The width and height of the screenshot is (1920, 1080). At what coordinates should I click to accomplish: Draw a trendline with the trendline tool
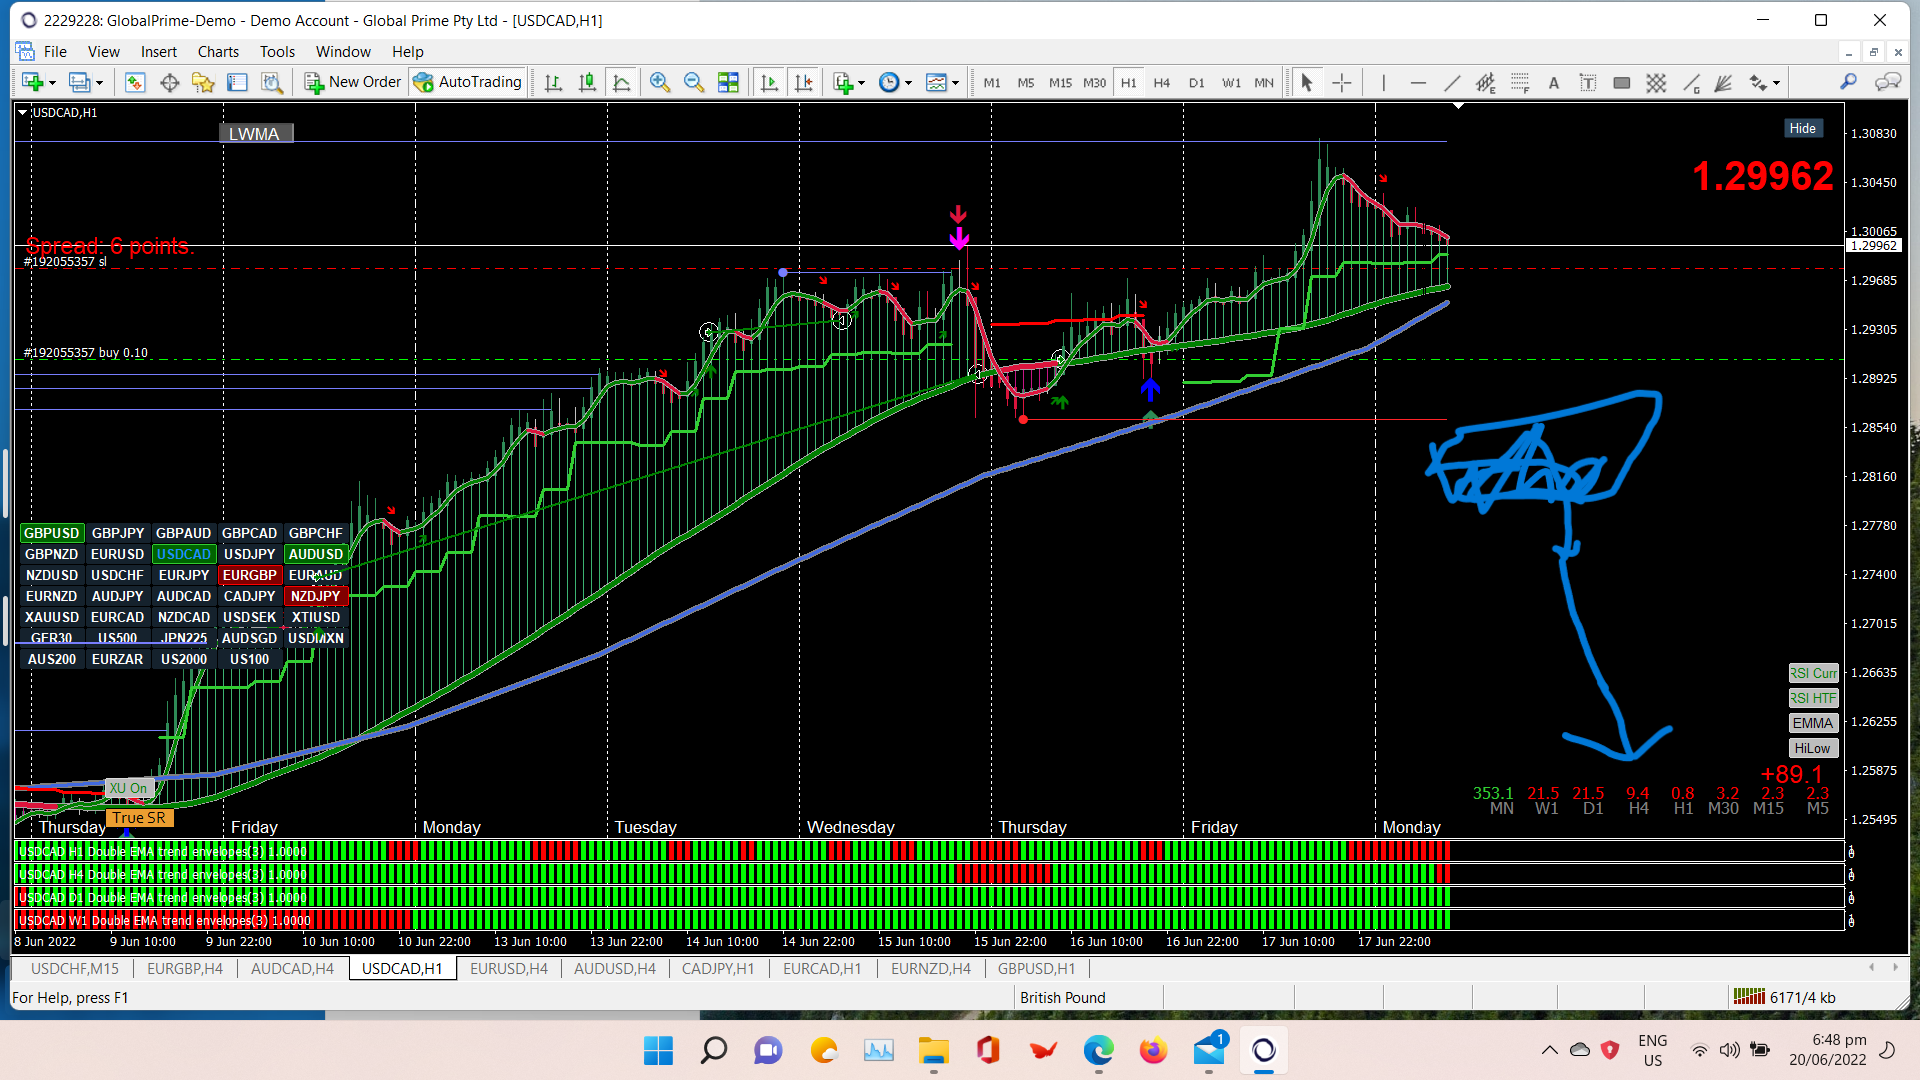click(1452, 83)
